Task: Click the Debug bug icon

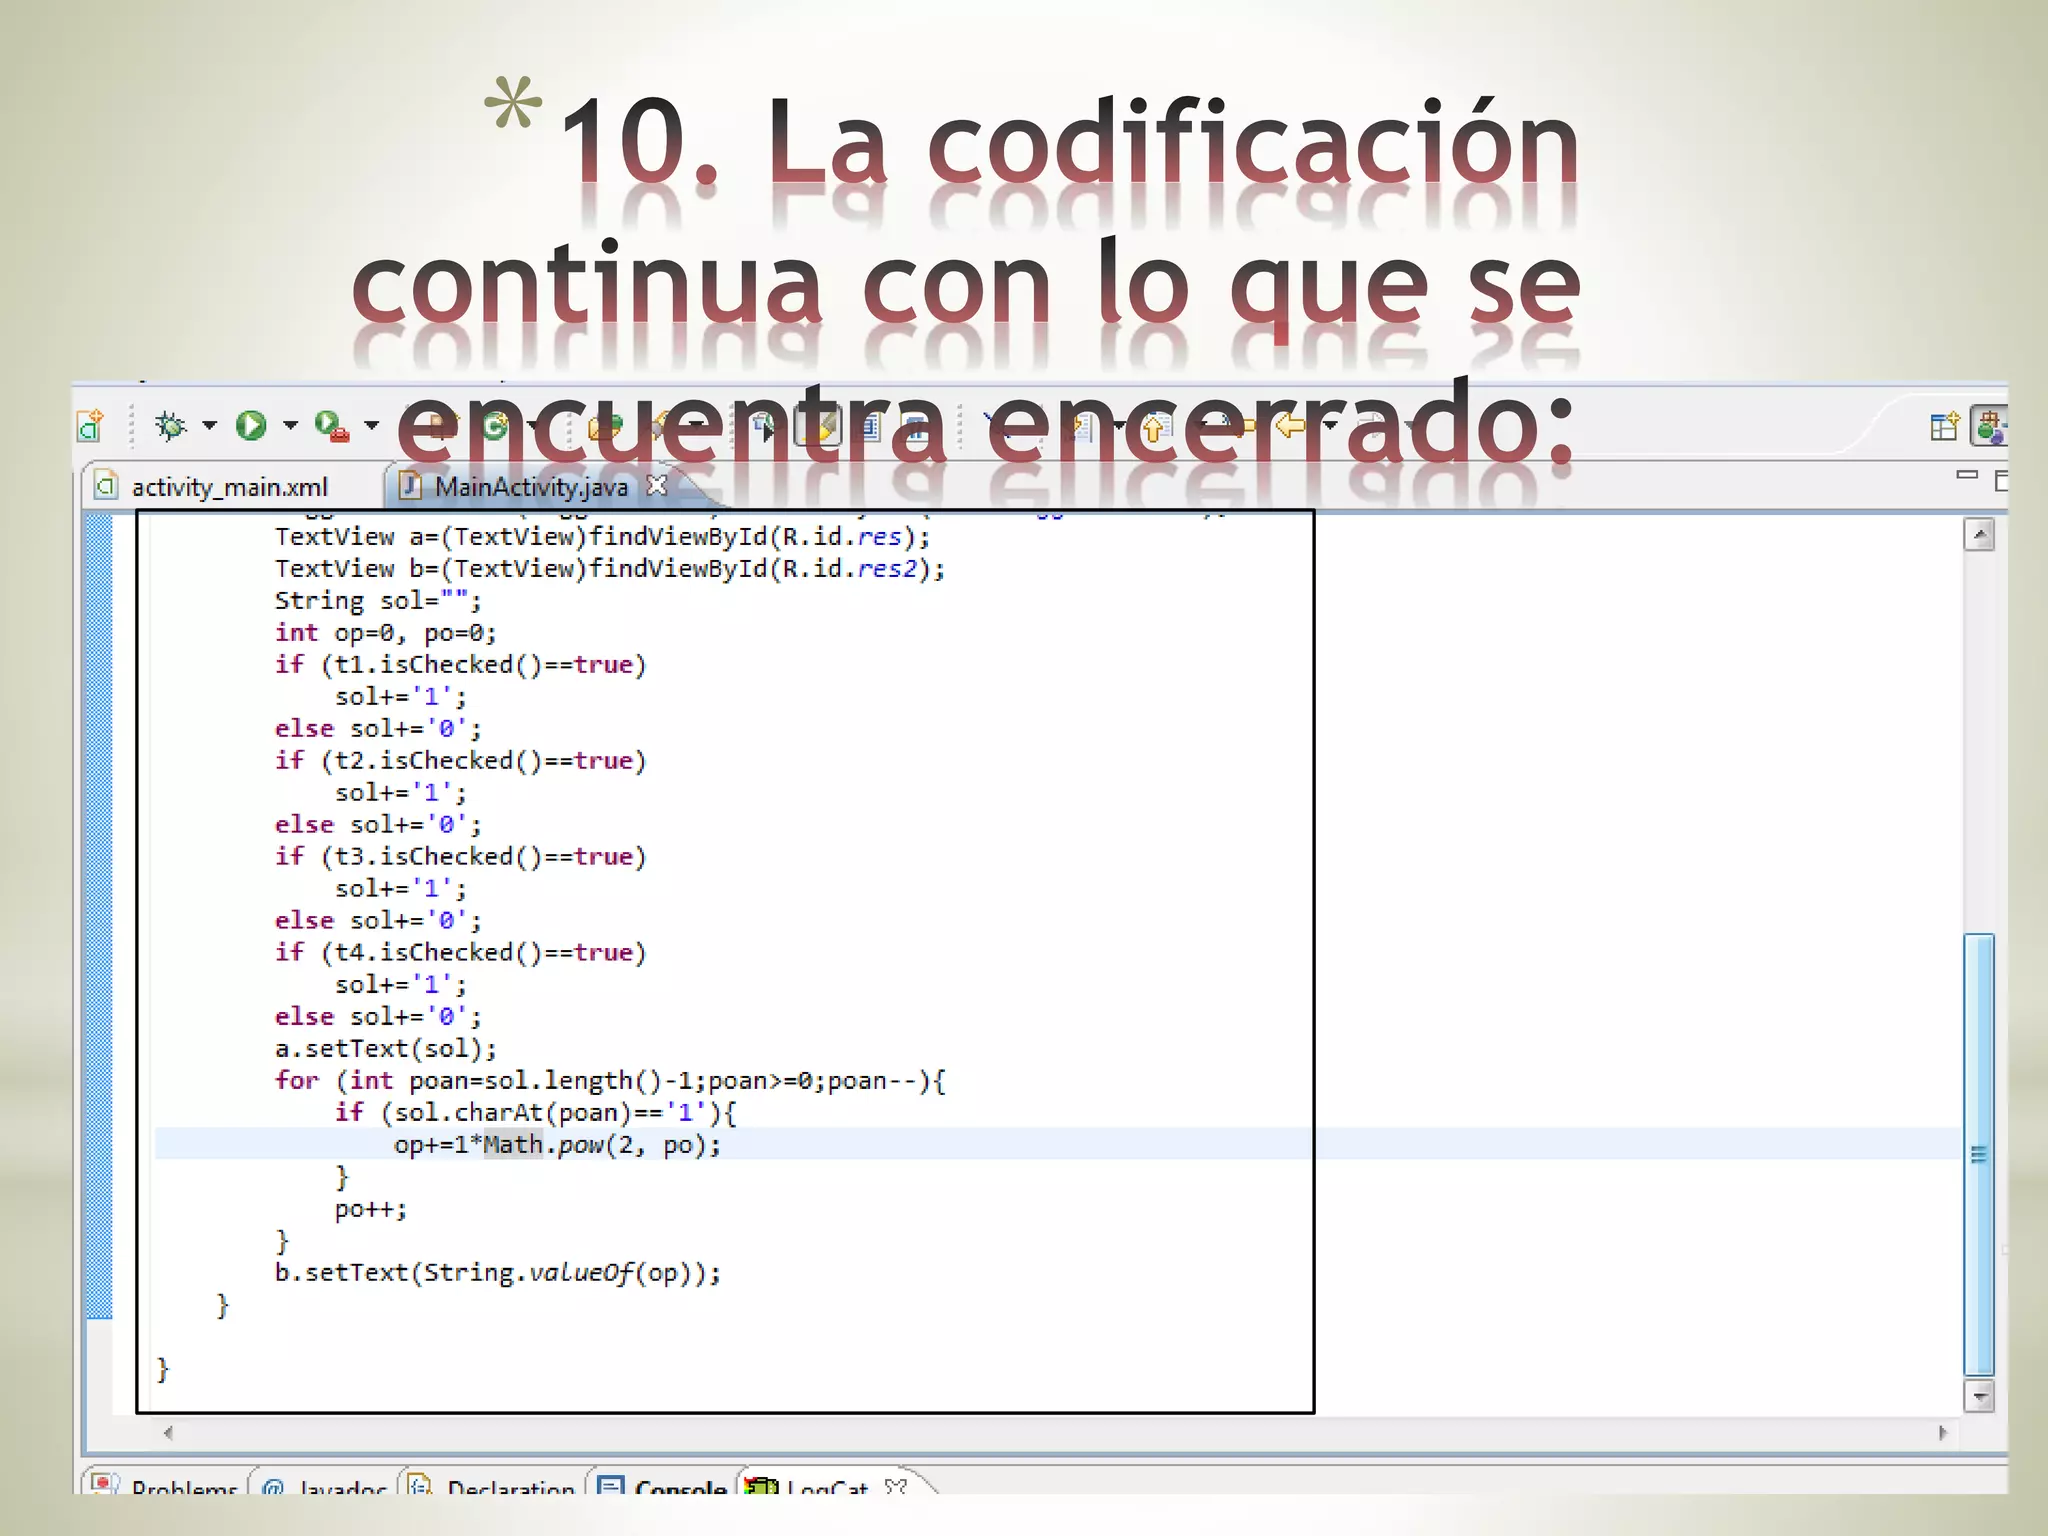Action: click(x=171, y=426)
